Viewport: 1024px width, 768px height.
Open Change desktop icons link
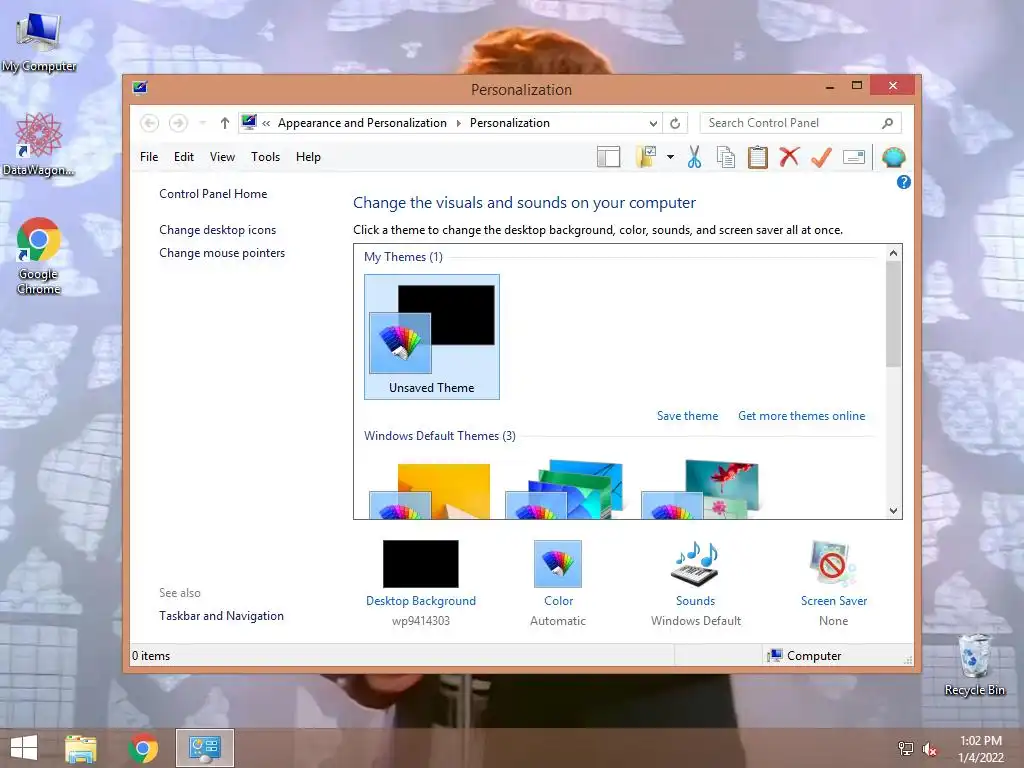click(217, 230)
